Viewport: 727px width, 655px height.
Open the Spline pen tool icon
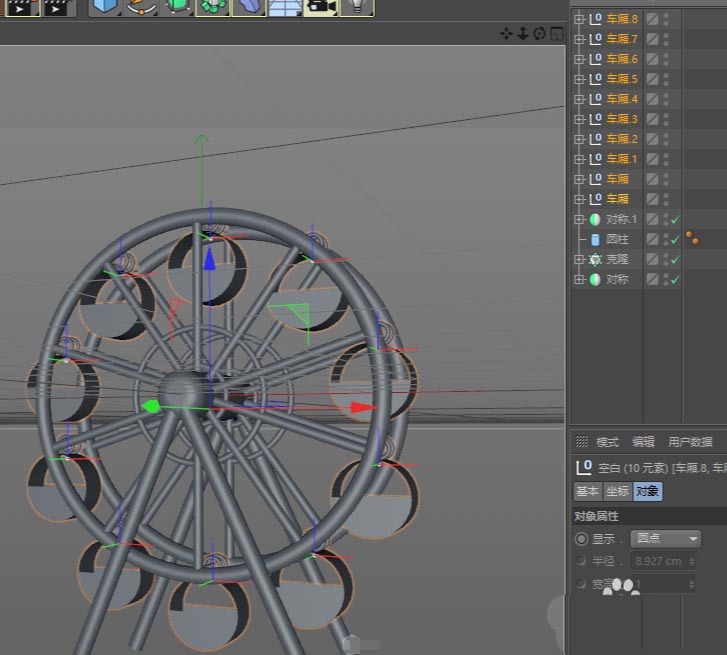141,6
